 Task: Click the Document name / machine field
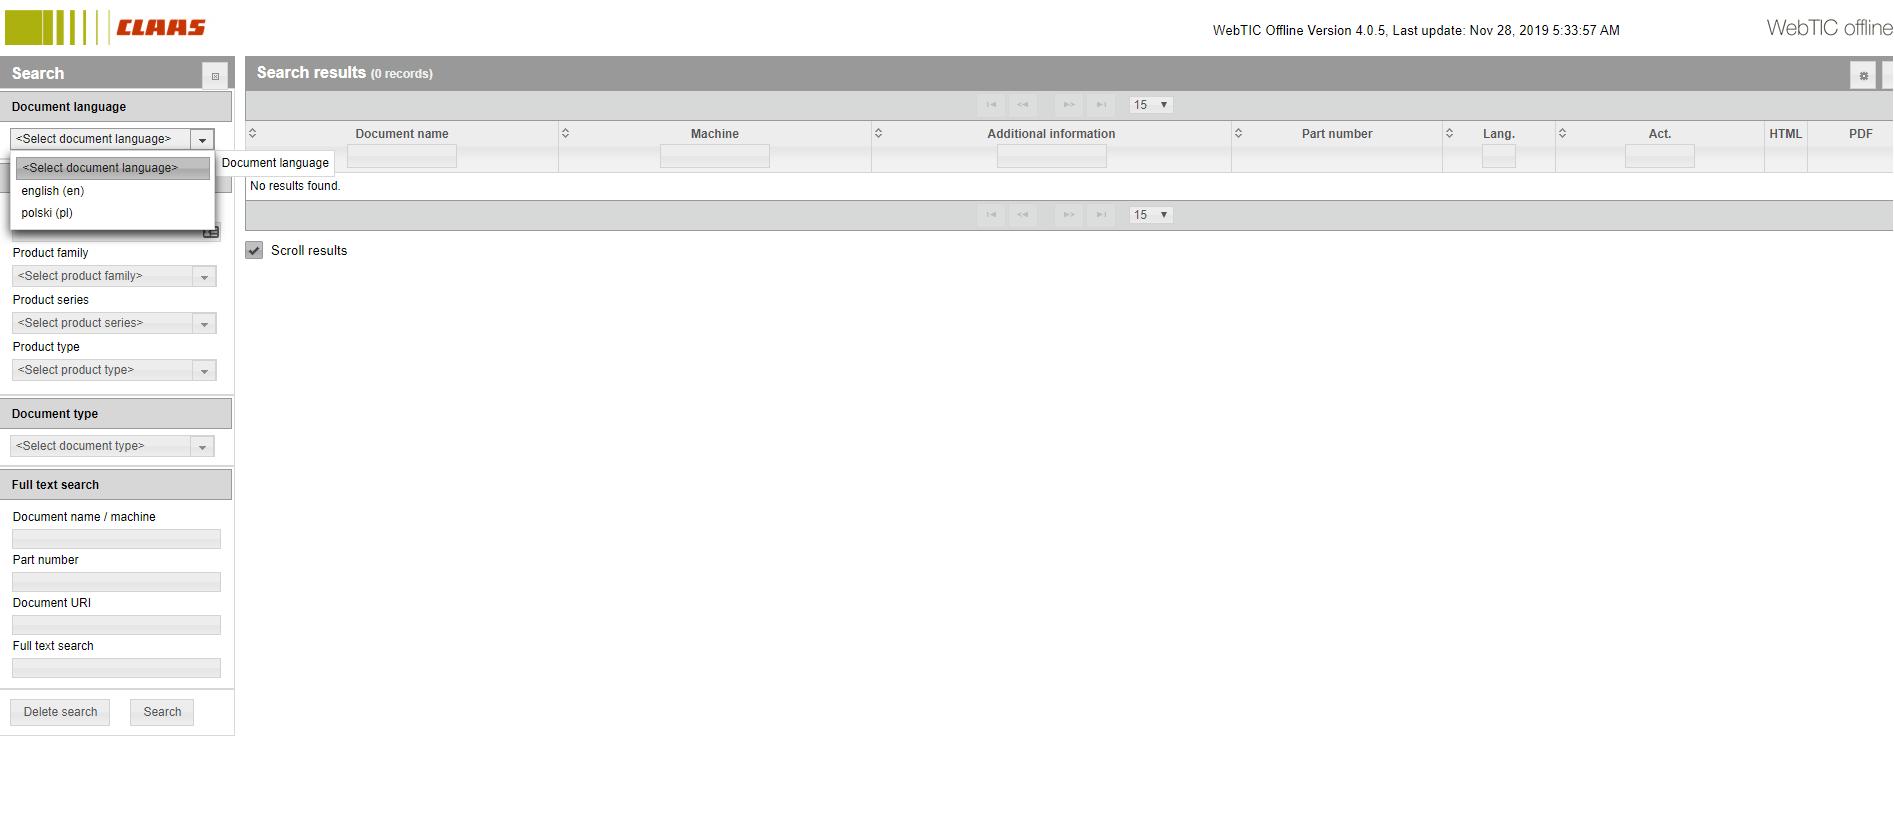(x=116, y=539)
